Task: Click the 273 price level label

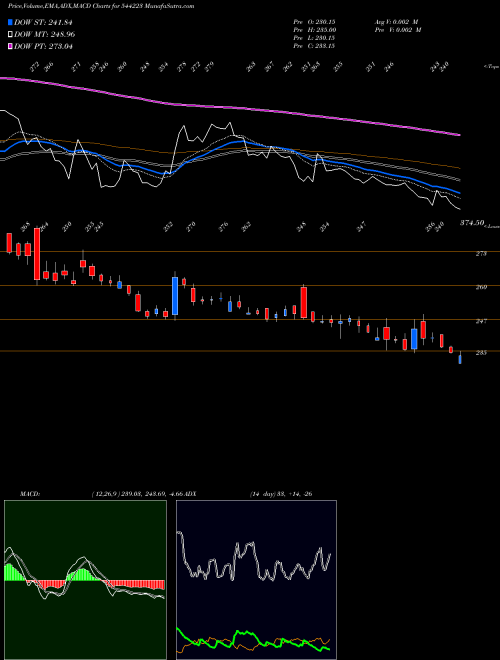Action: pyautogui.click(x=481, y=254)
